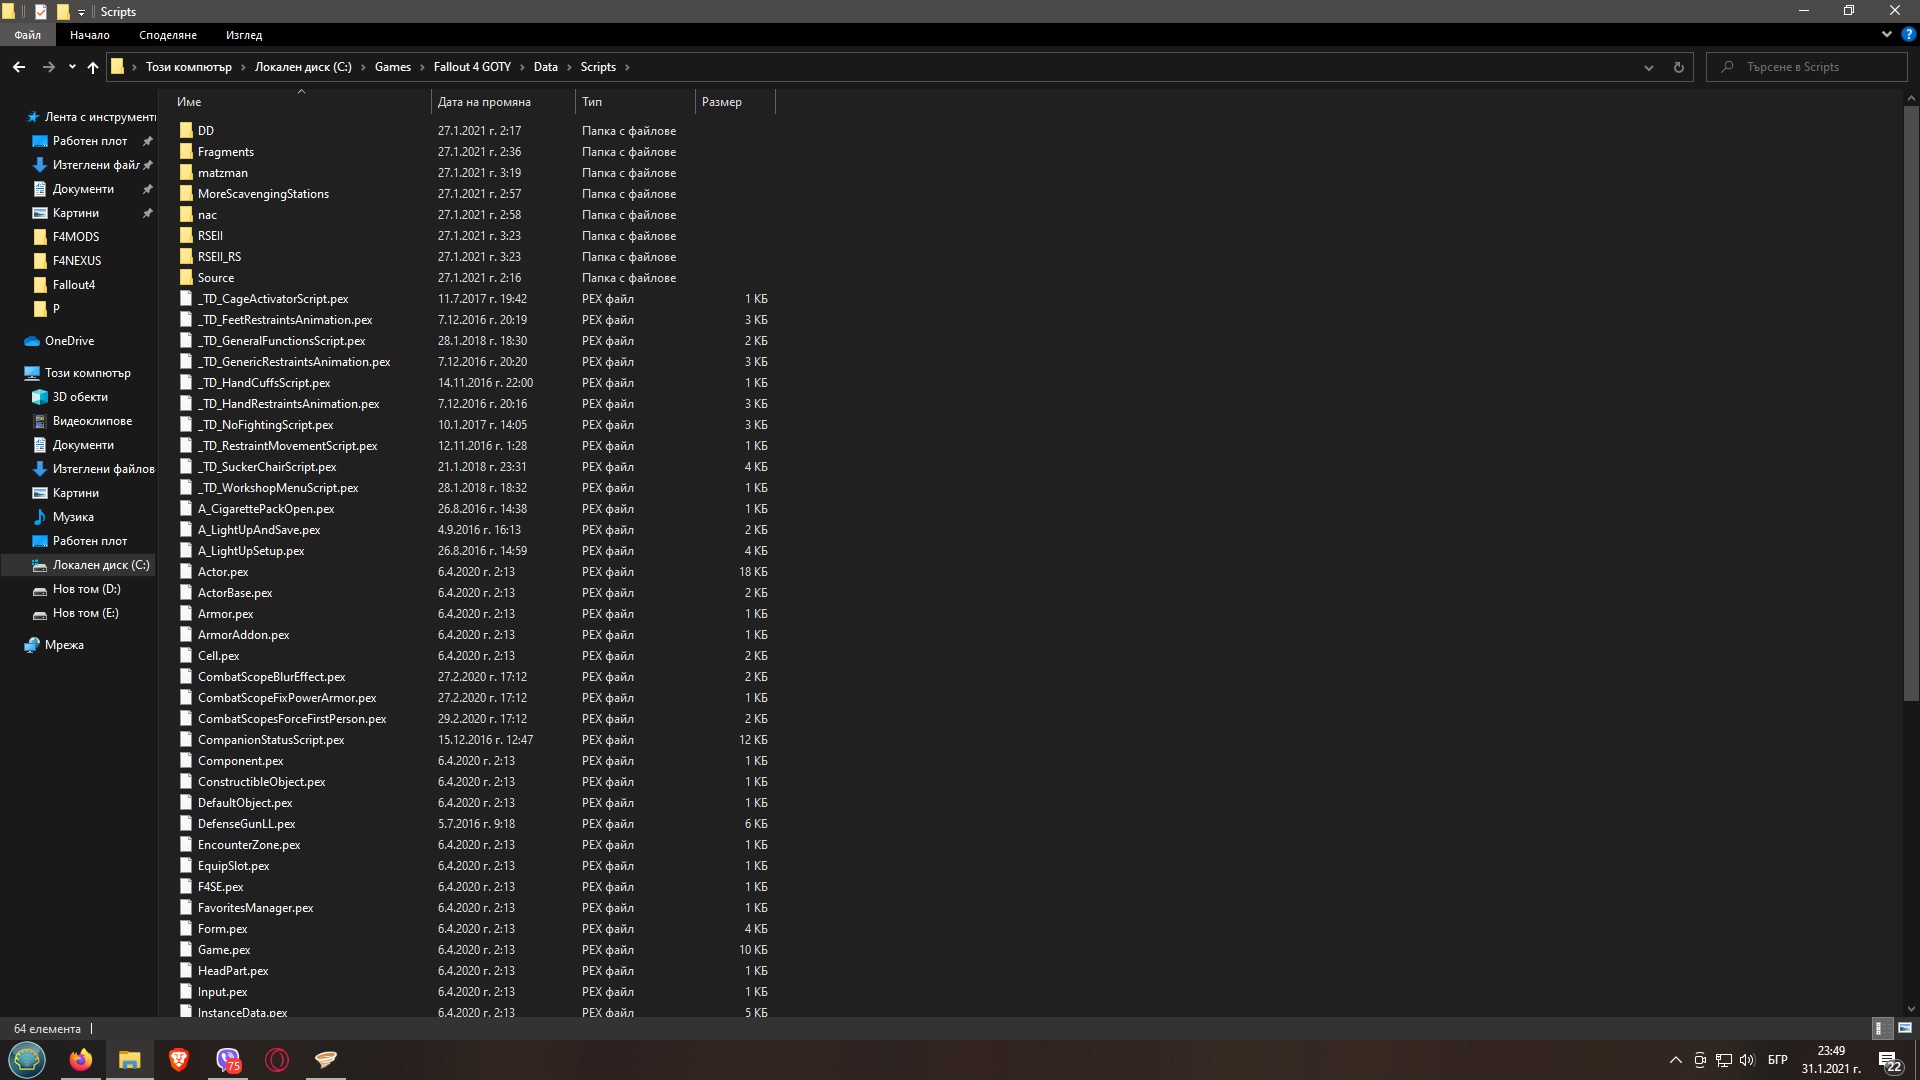Open recent locations dropdown arrow
The height and width of the screenshot is (1080, 1920).
[72, 67]
